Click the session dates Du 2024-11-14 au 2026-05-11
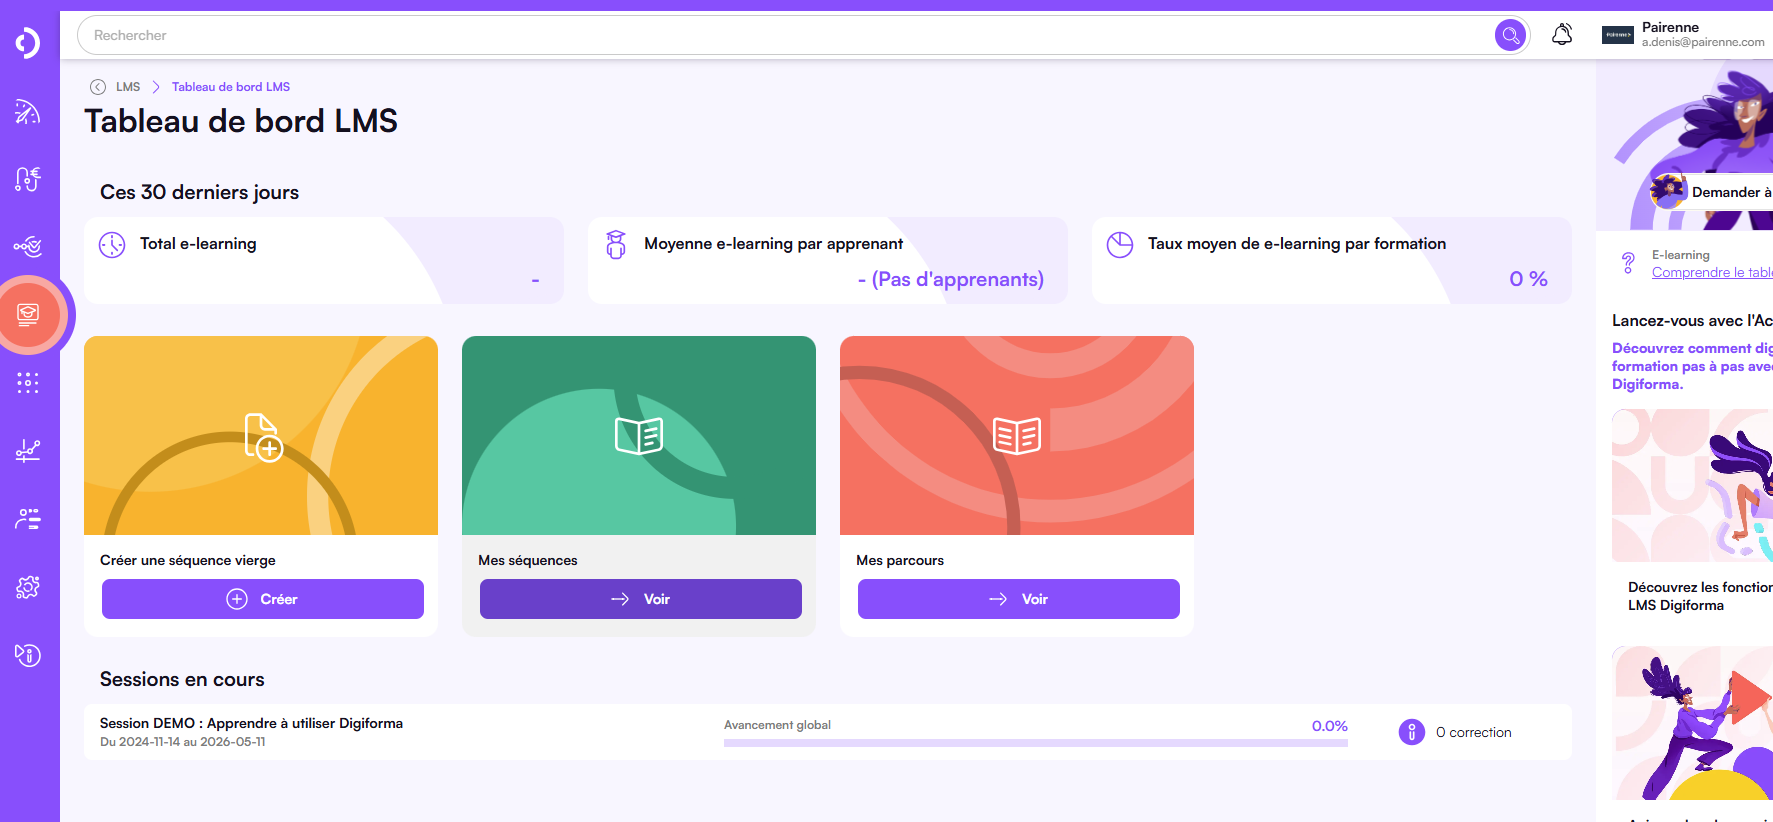Image resolution: width=1773 pixels, height=822 pixels. 183,742
